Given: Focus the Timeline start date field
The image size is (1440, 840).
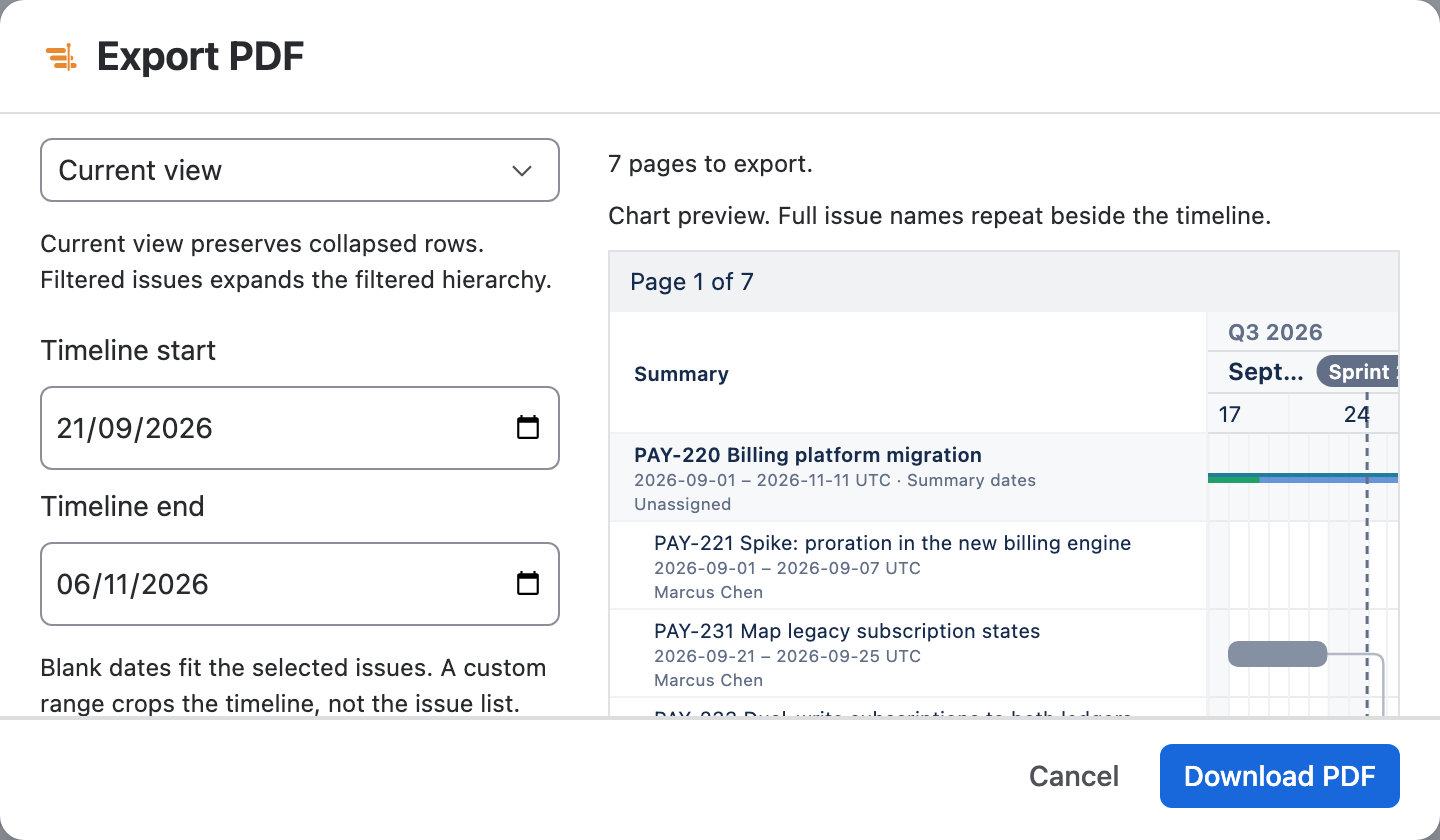Looking at the screenshot, I should (x=300, y=428).
